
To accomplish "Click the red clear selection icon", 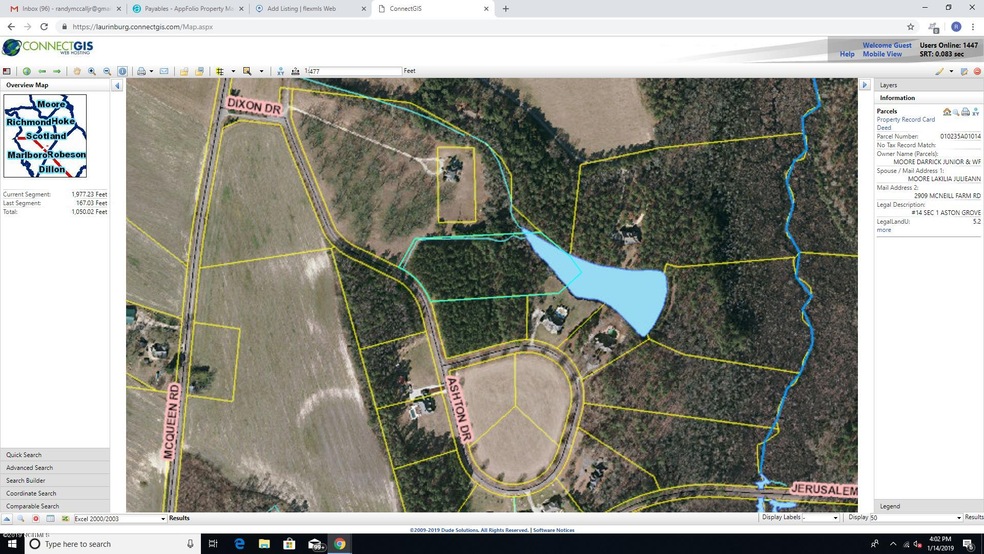I will click(977, 71).
